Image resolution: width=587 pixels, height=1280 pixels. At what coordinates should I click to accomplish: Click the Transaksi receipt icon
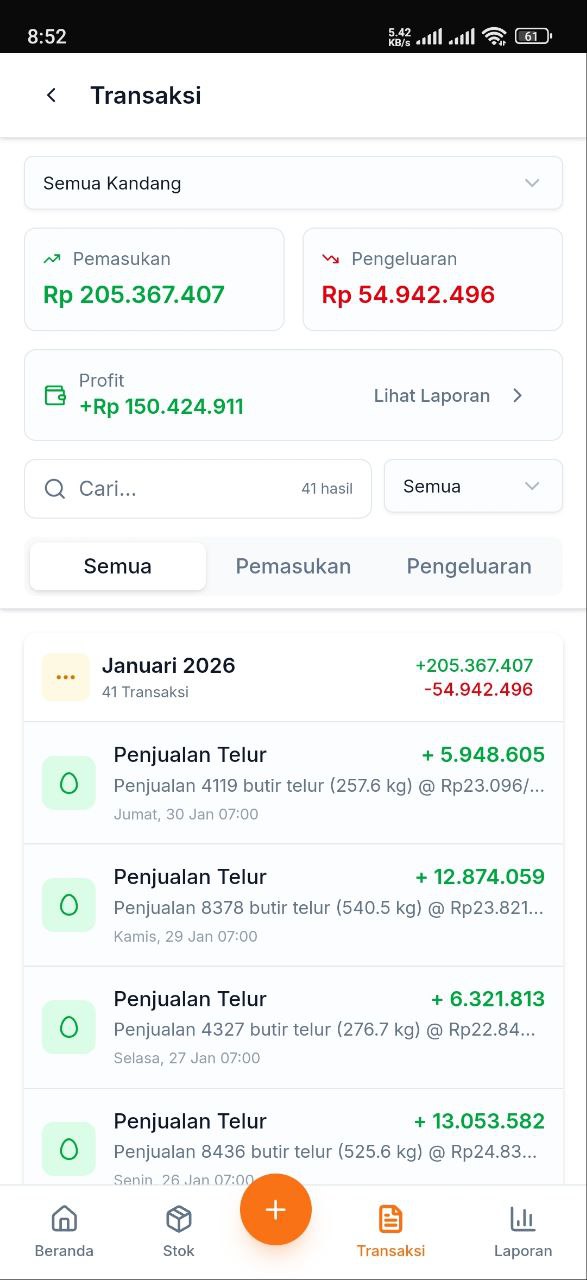point(391,1218)
